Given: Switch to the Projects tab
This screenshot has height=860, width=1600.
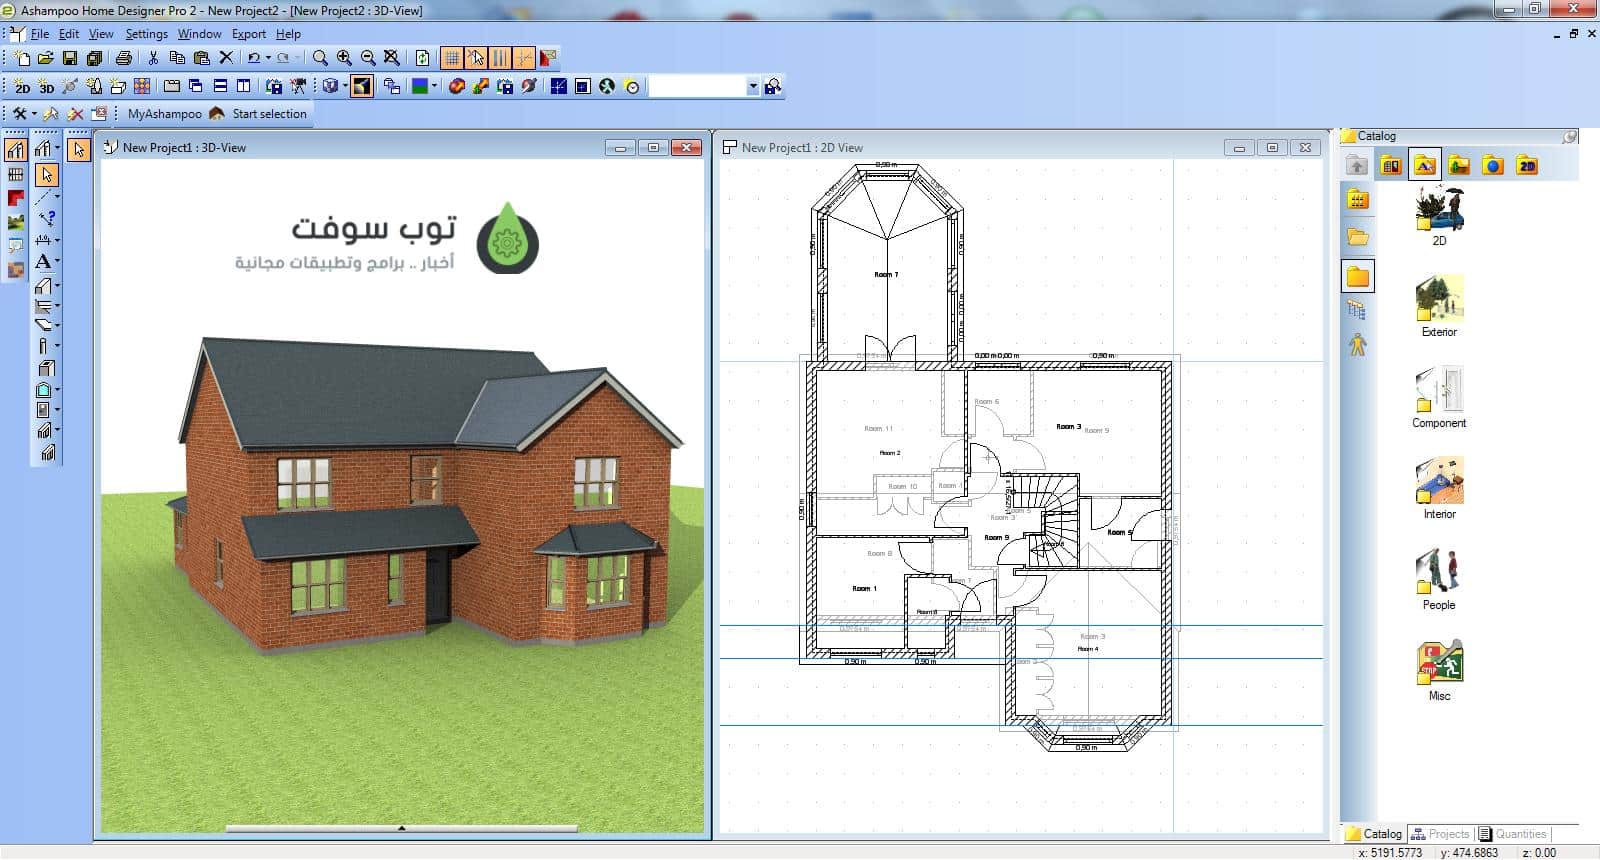Looking at the screenshot, I should click(1440, 834).
